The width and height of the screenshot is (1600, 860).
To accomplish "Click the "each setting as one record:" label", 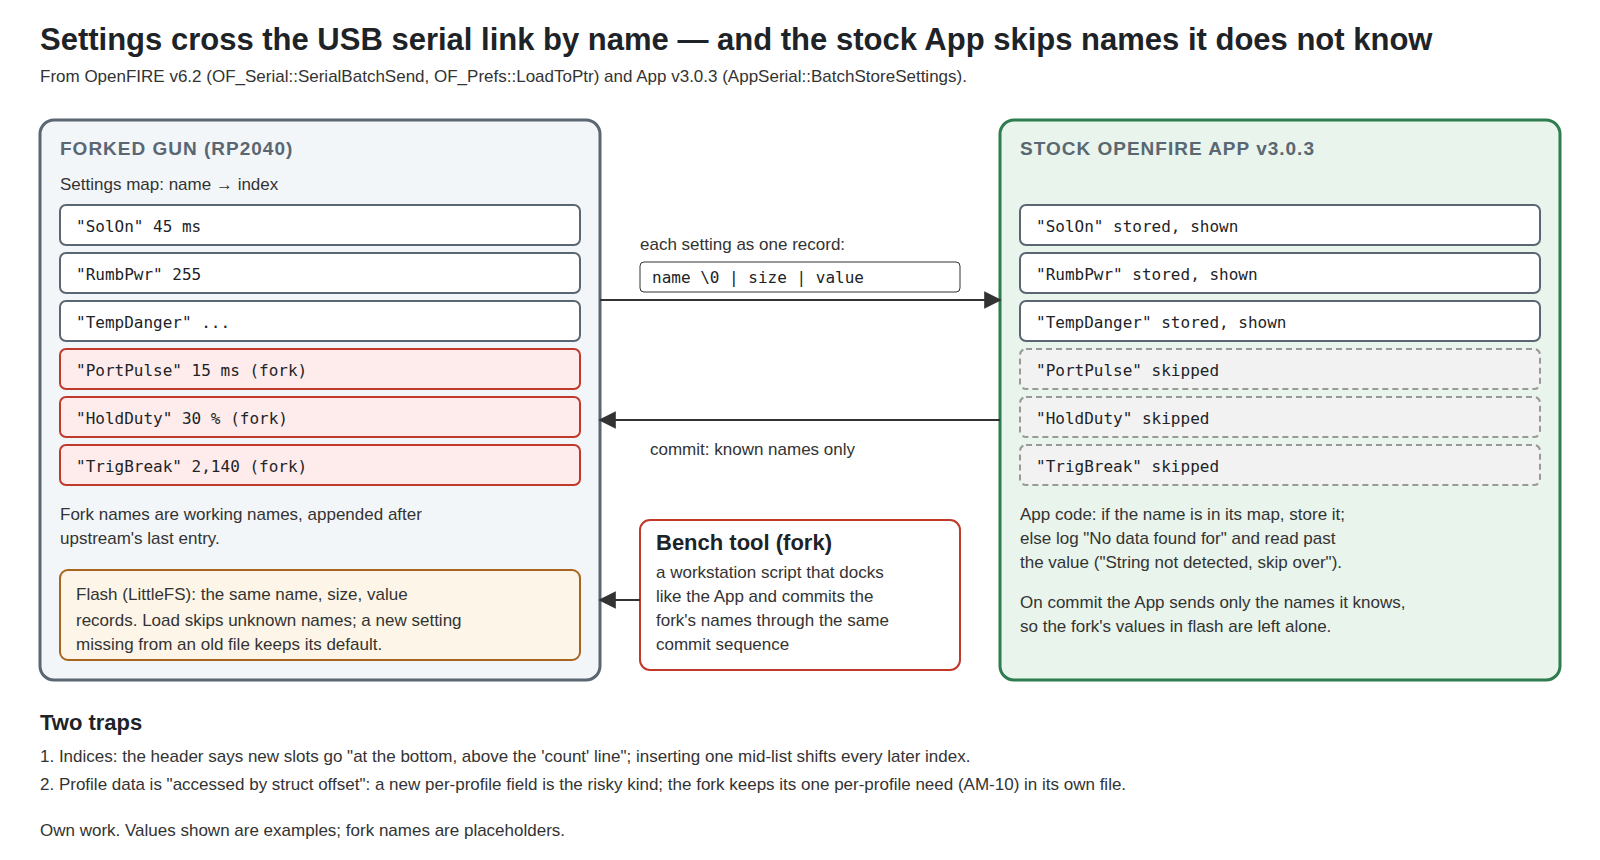I will click(x=742, y=245).
